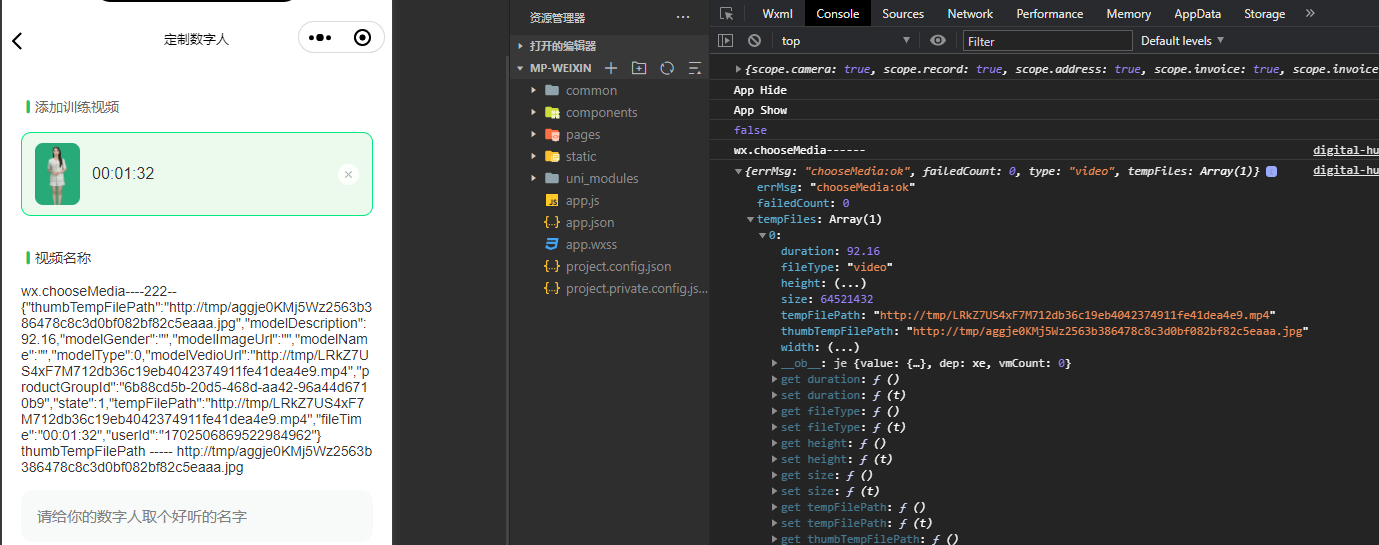The image size is (1379, 545).
Task: Click the new folder icon in MP-WEIXIN
Action: tap(639, 68)
